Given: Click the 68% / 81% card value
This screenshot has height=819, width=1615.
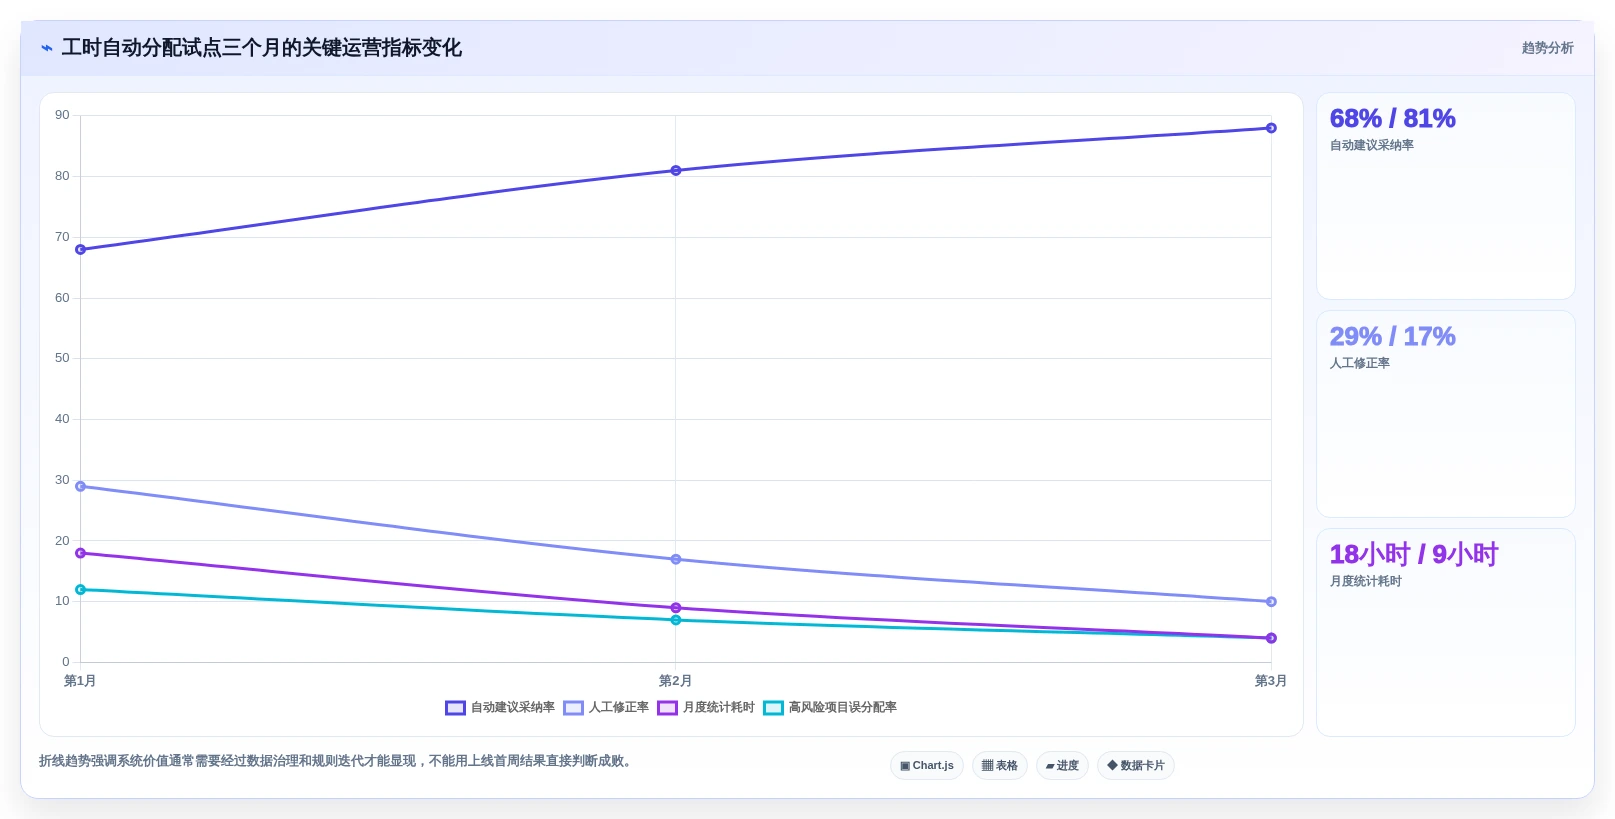Looking at the screenshot, I should point(1392,119).
